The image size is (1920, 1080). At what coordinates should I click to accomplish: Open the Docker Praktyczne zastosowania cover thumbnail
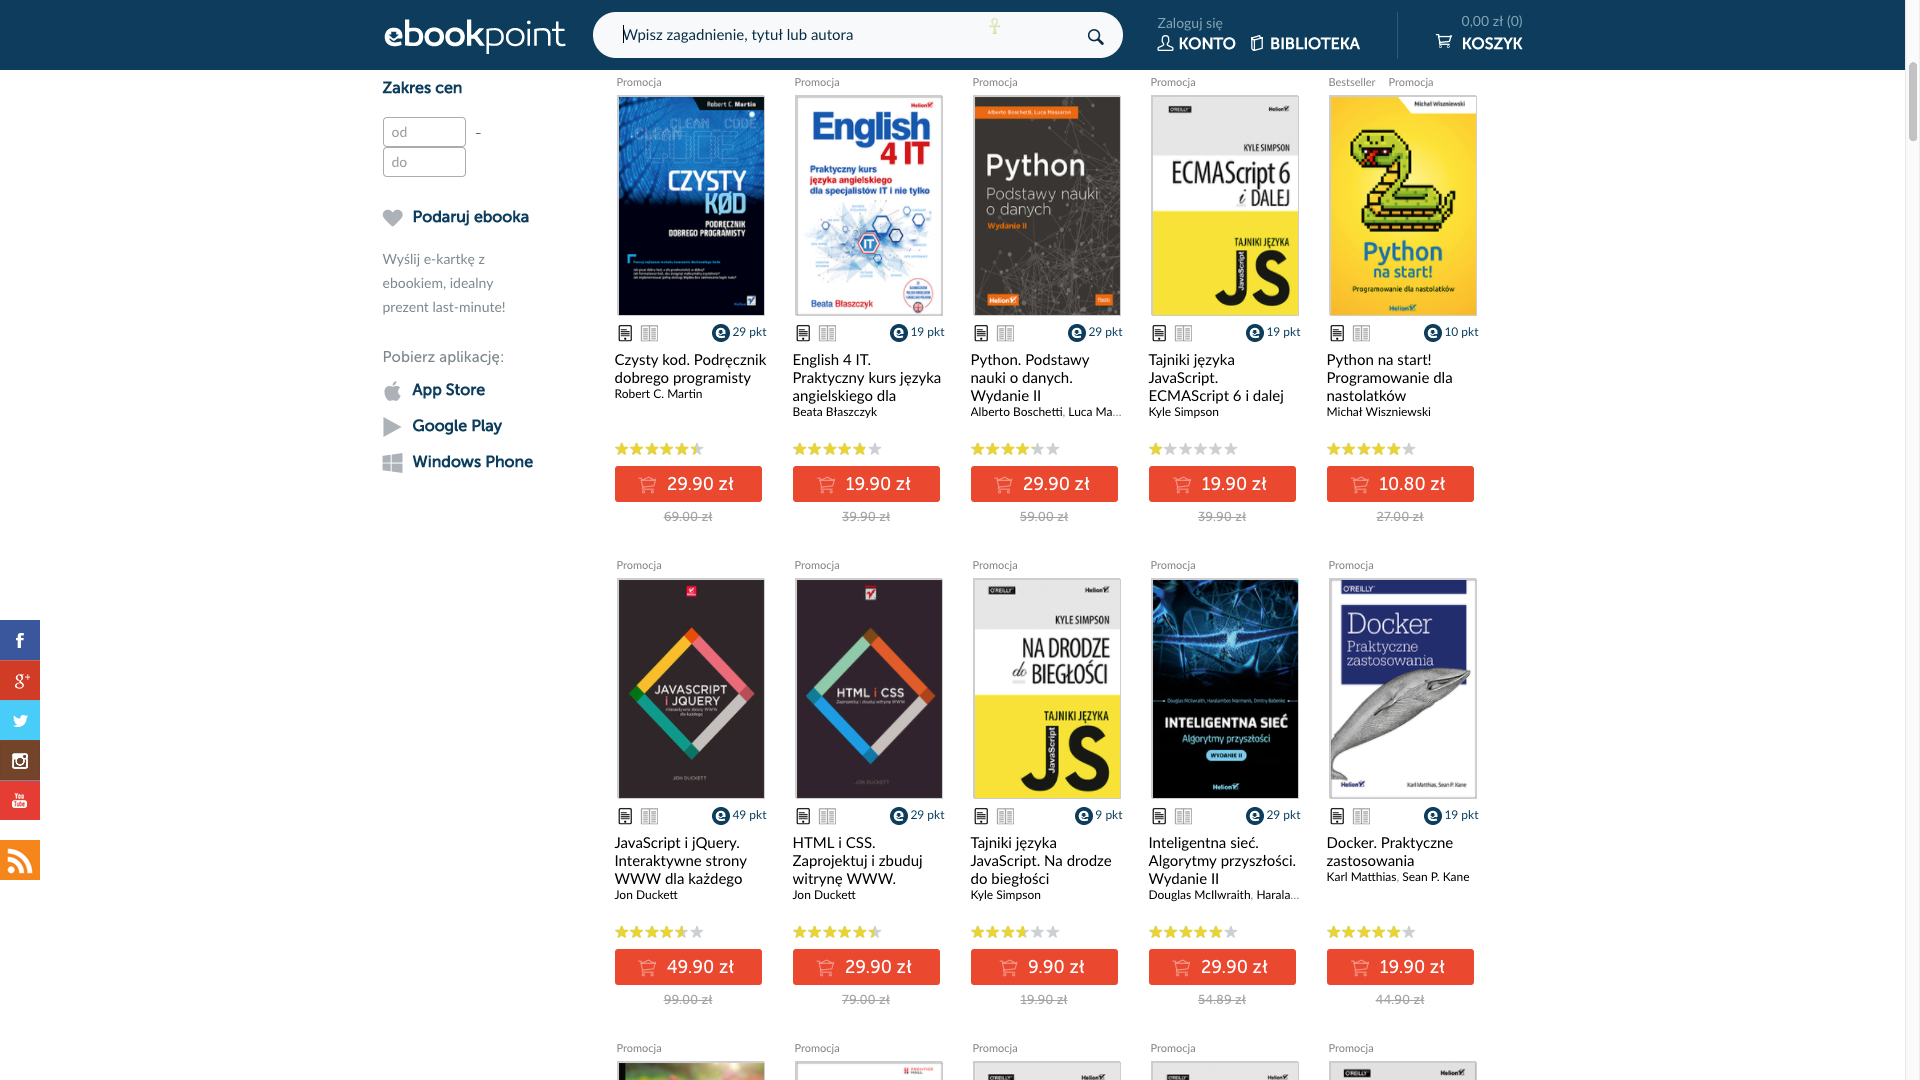pyautogui.click(x=1402, y=688)
